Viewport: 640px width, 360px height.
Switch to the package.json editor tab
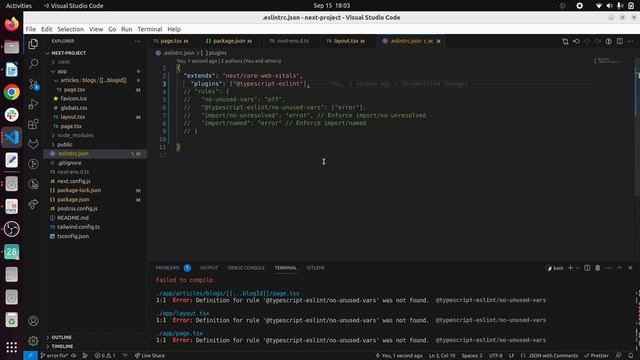click(x=229, y=41)
